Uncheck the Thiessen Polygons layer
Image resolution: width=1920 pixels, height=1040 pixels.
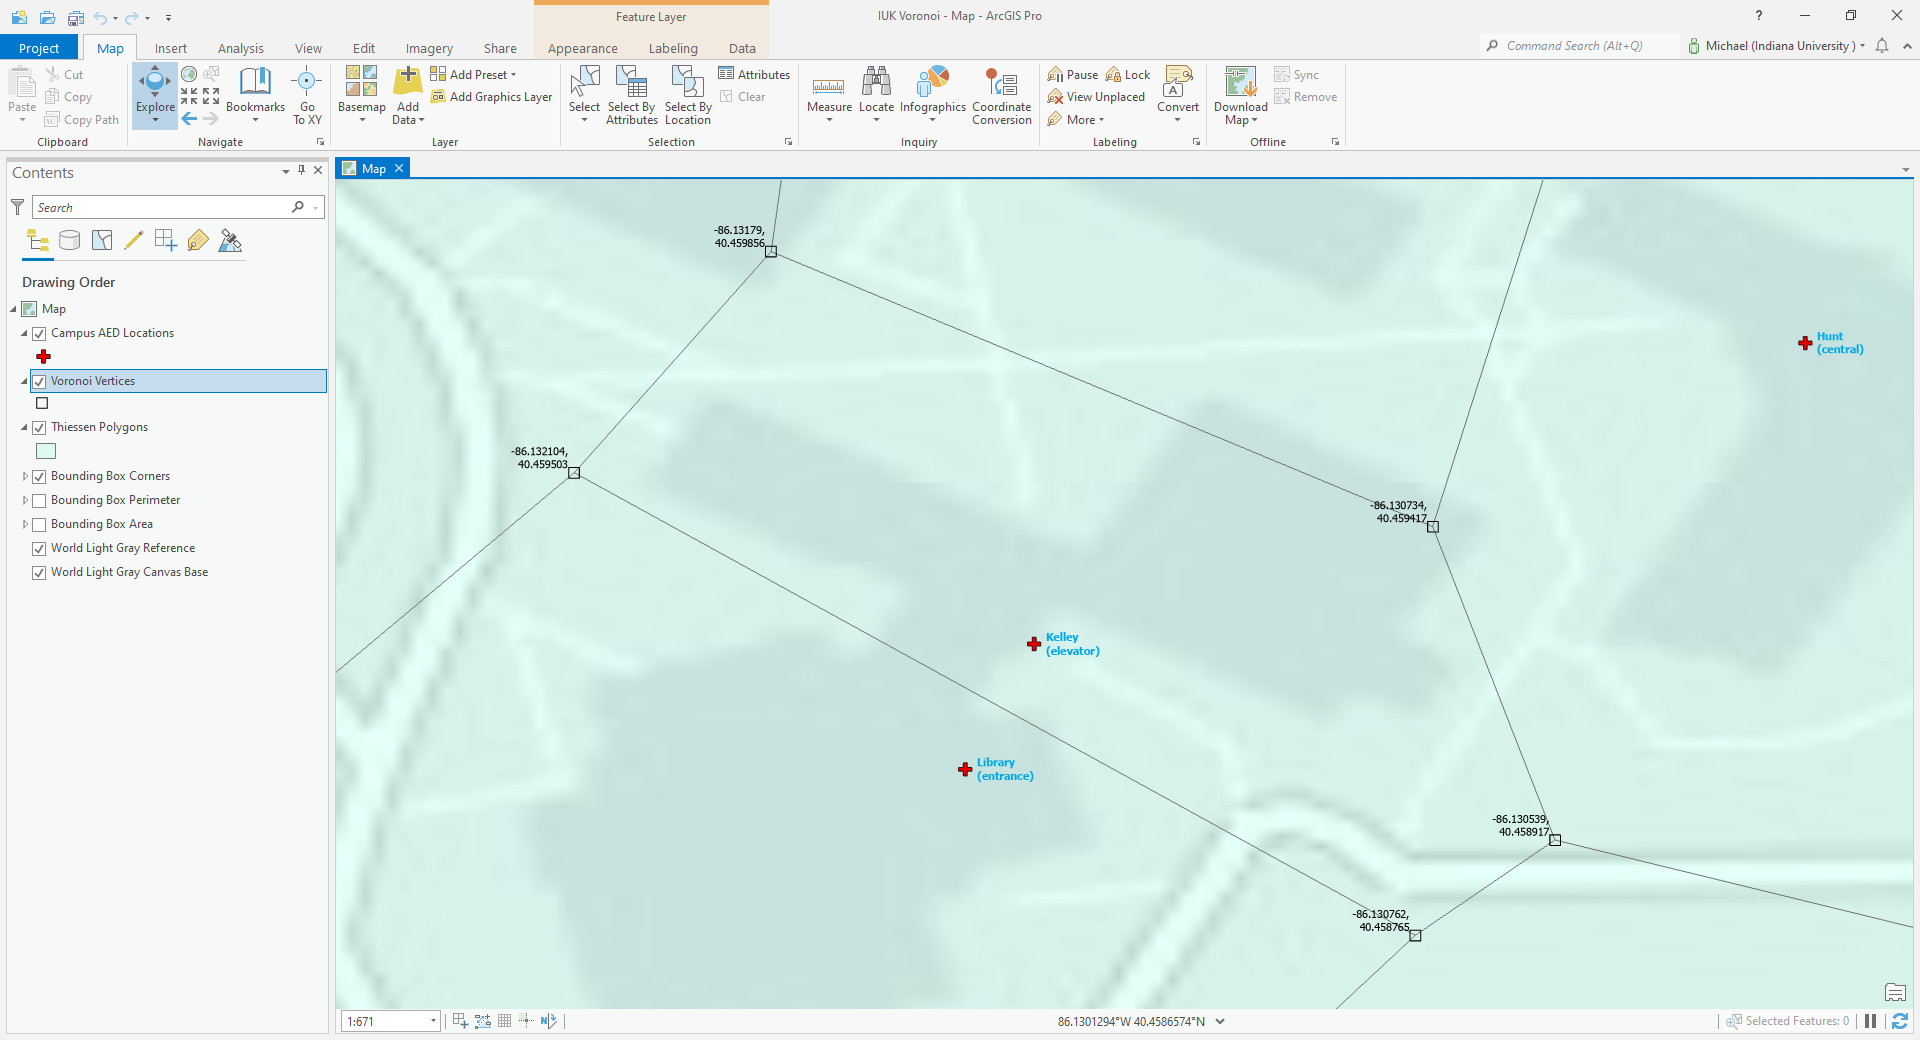coord(40,427)
